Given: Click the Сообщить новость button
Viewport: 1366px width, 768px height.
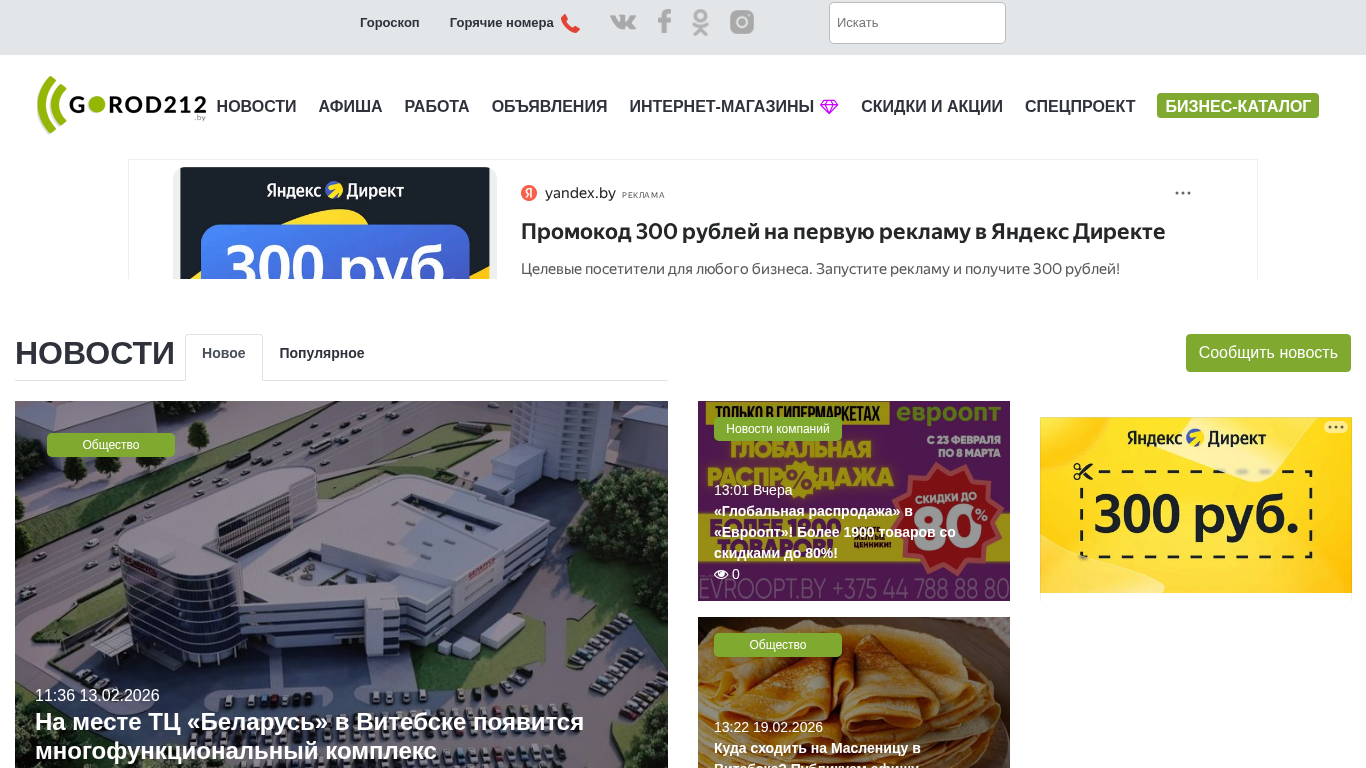Looking at the screenshot, I should (1268, 353).
